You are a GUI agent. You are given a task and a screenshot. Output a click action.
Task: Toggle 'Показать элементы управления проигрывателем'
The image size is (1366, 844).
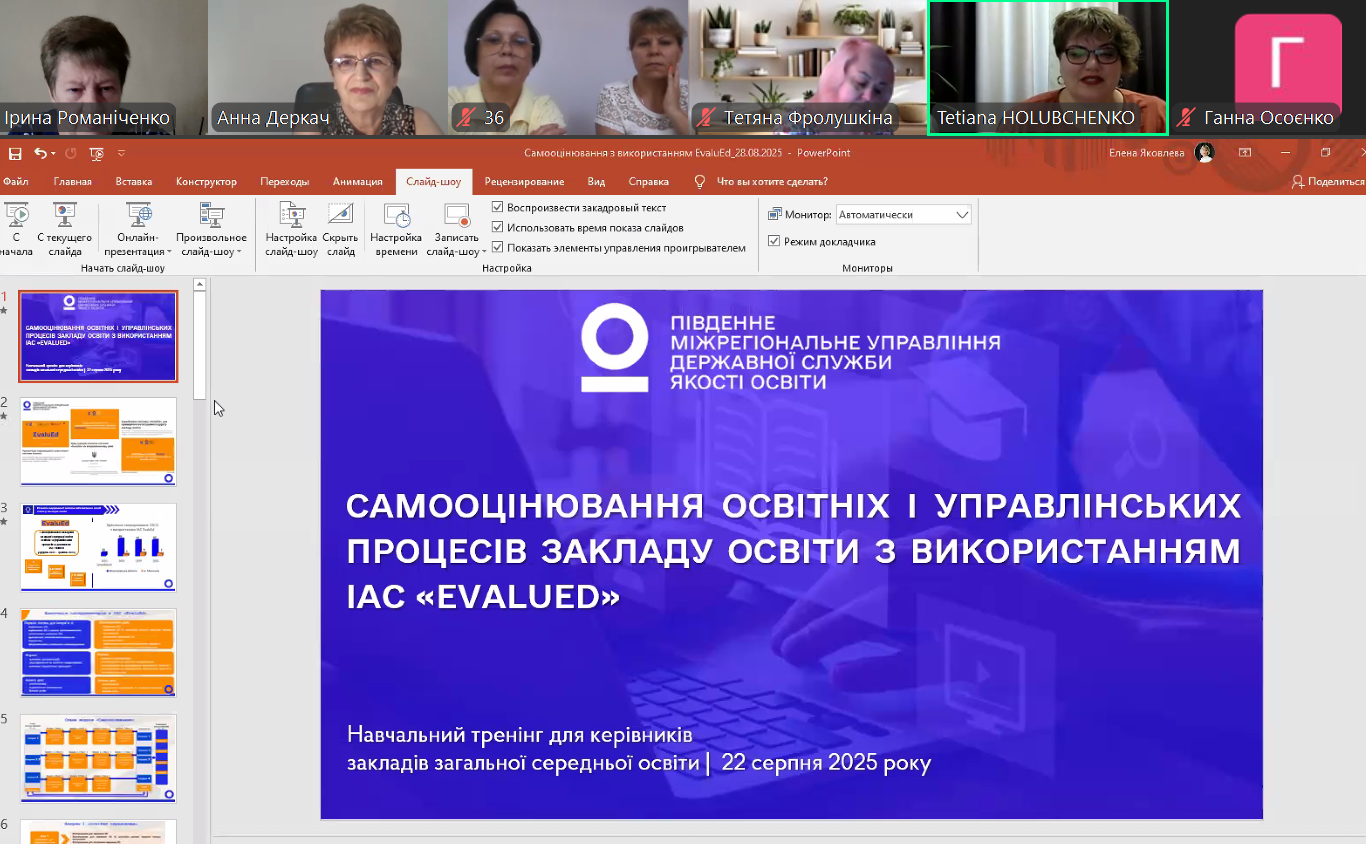[x=498, y=248]
